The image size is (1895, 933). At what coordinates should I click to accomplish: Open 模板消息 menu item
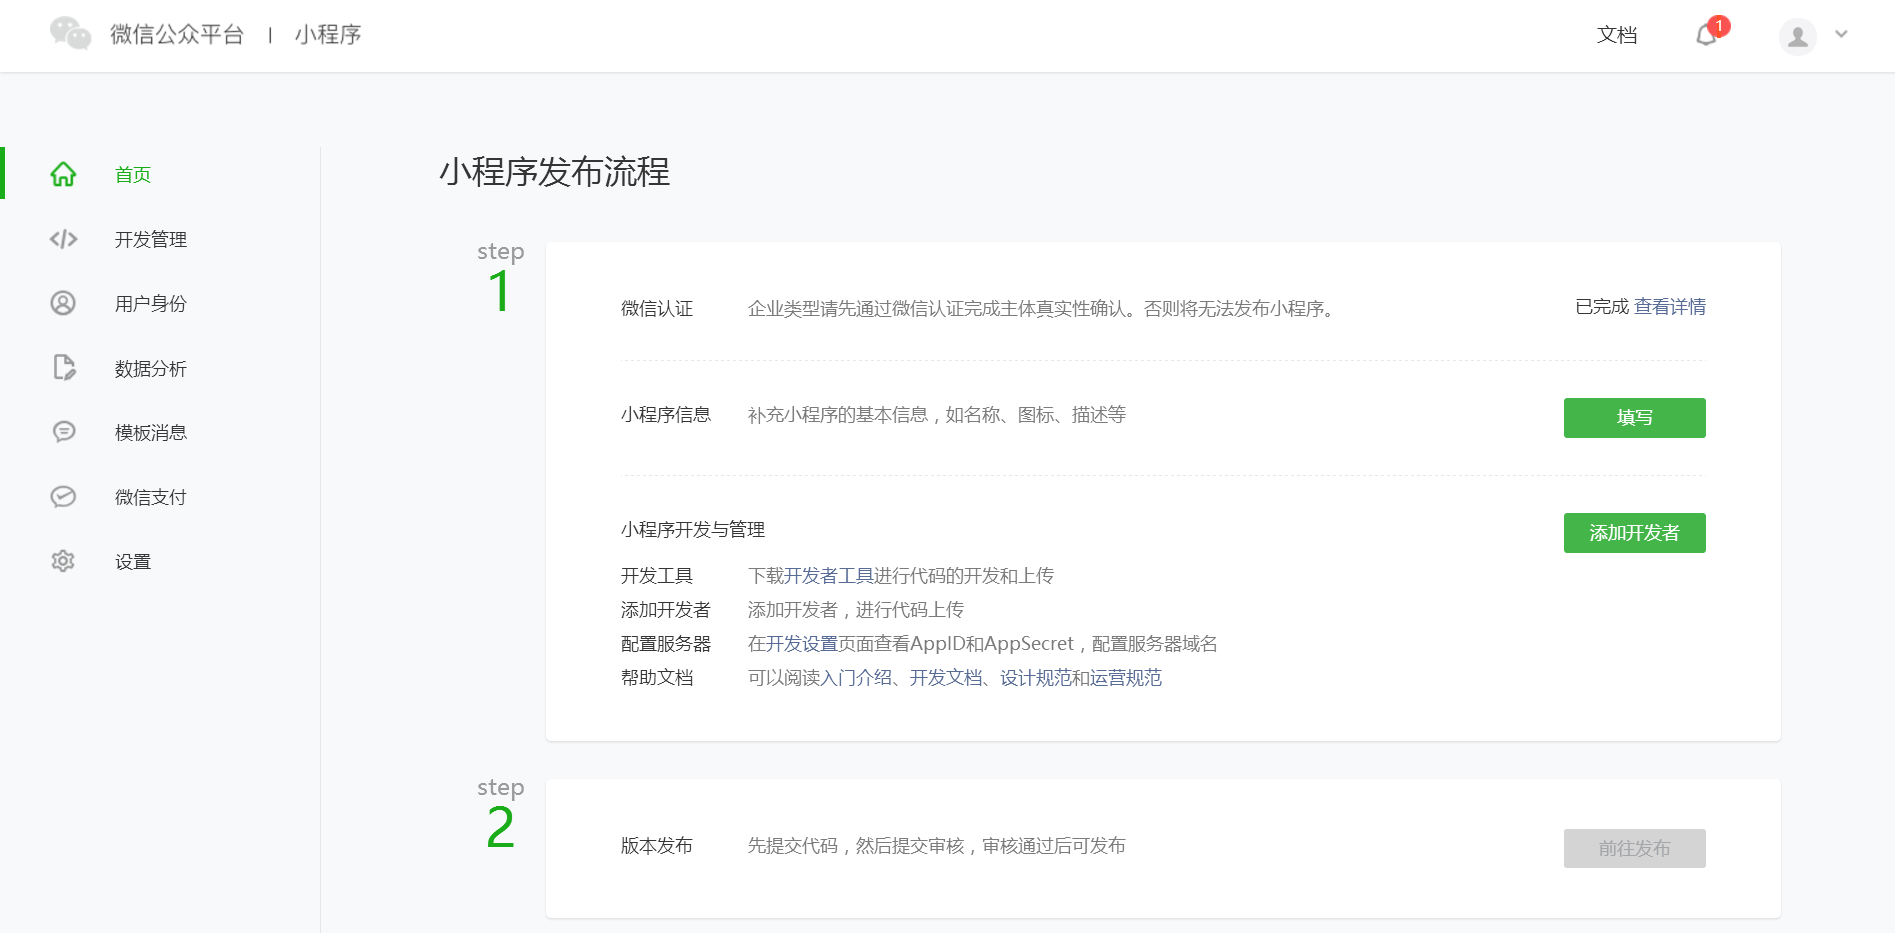click(x=151, y=433)
